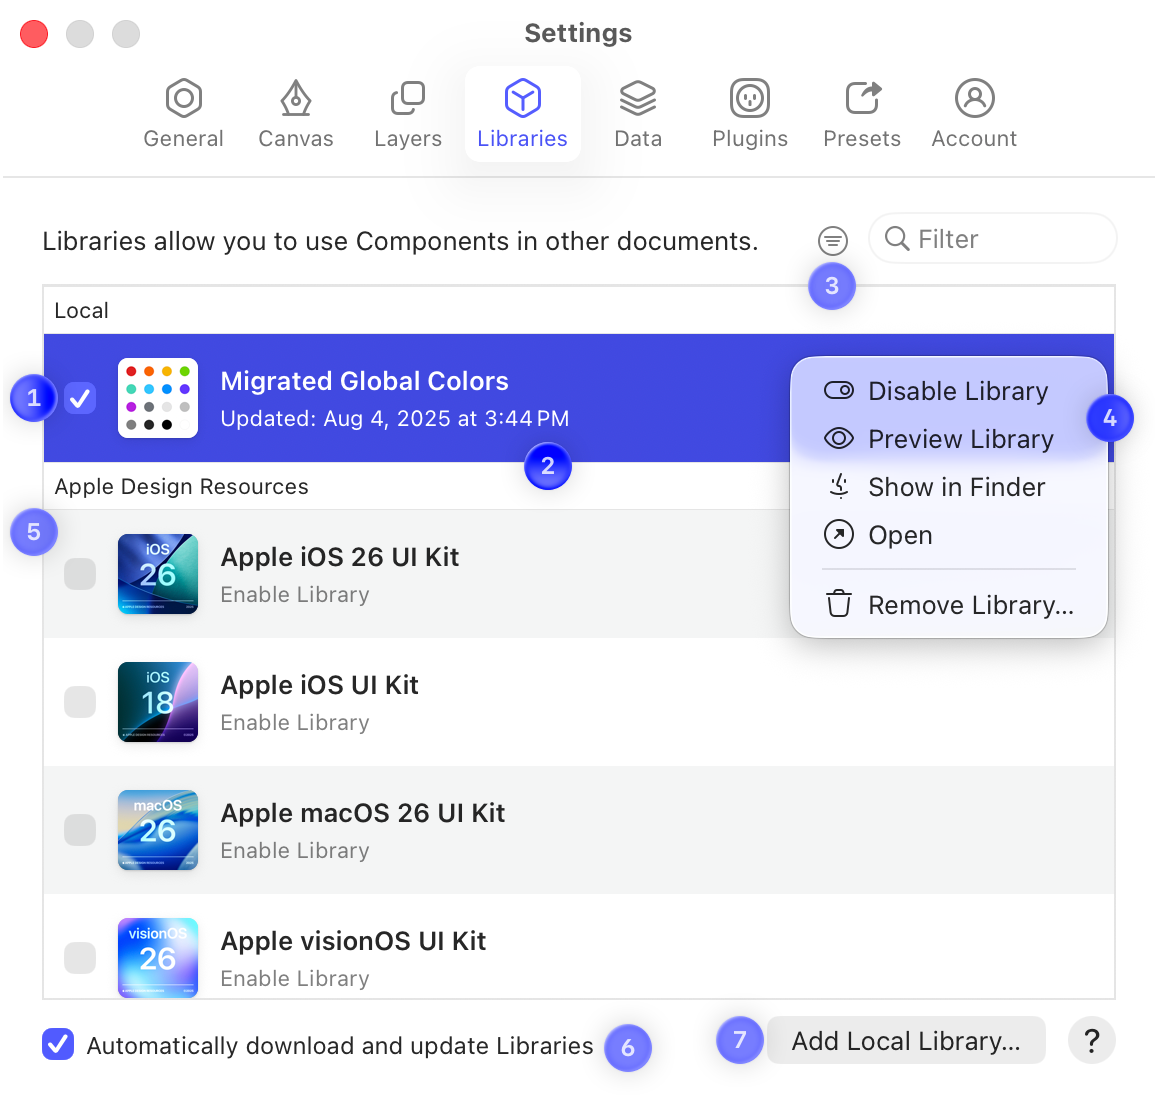Click the Apple Design Resources section header

coord(182,487)
